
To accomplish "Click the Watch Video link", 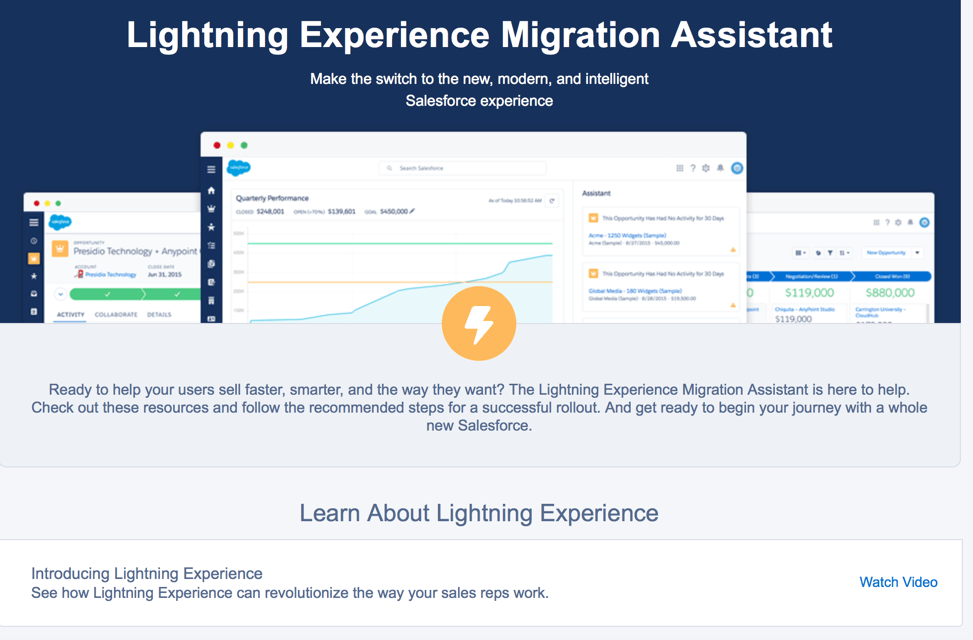I will click(897, 582).
